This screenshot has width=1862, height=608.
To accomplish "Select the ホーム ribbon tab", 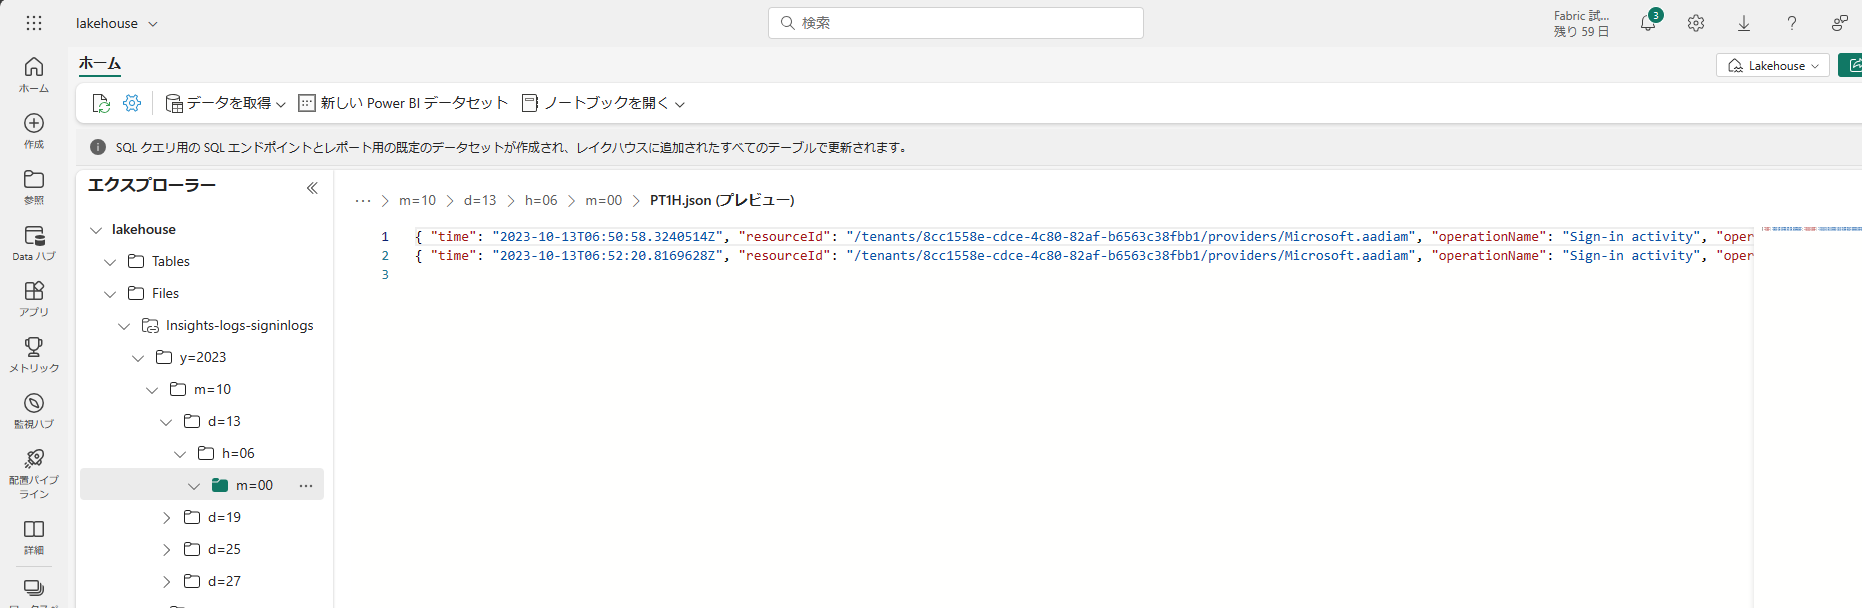I will 100,63.
